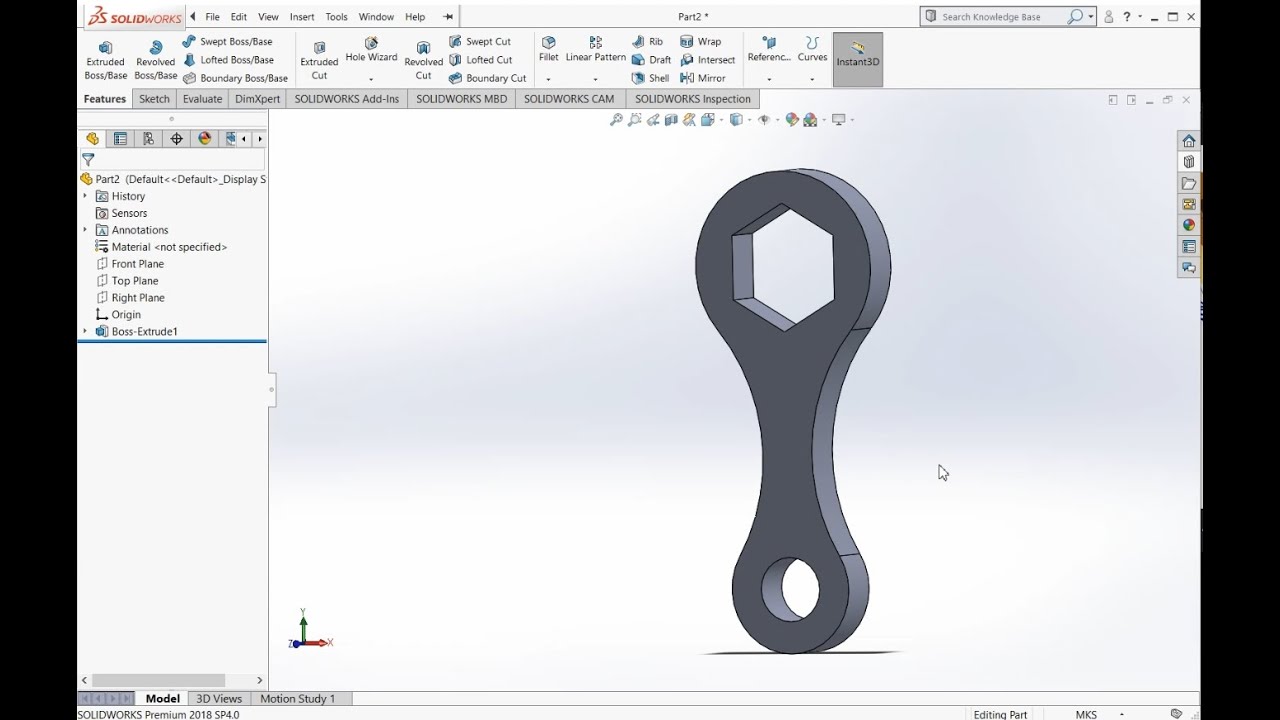Start the Linear Pattern tool
1280x720 pixels.
tap(595, 50)
